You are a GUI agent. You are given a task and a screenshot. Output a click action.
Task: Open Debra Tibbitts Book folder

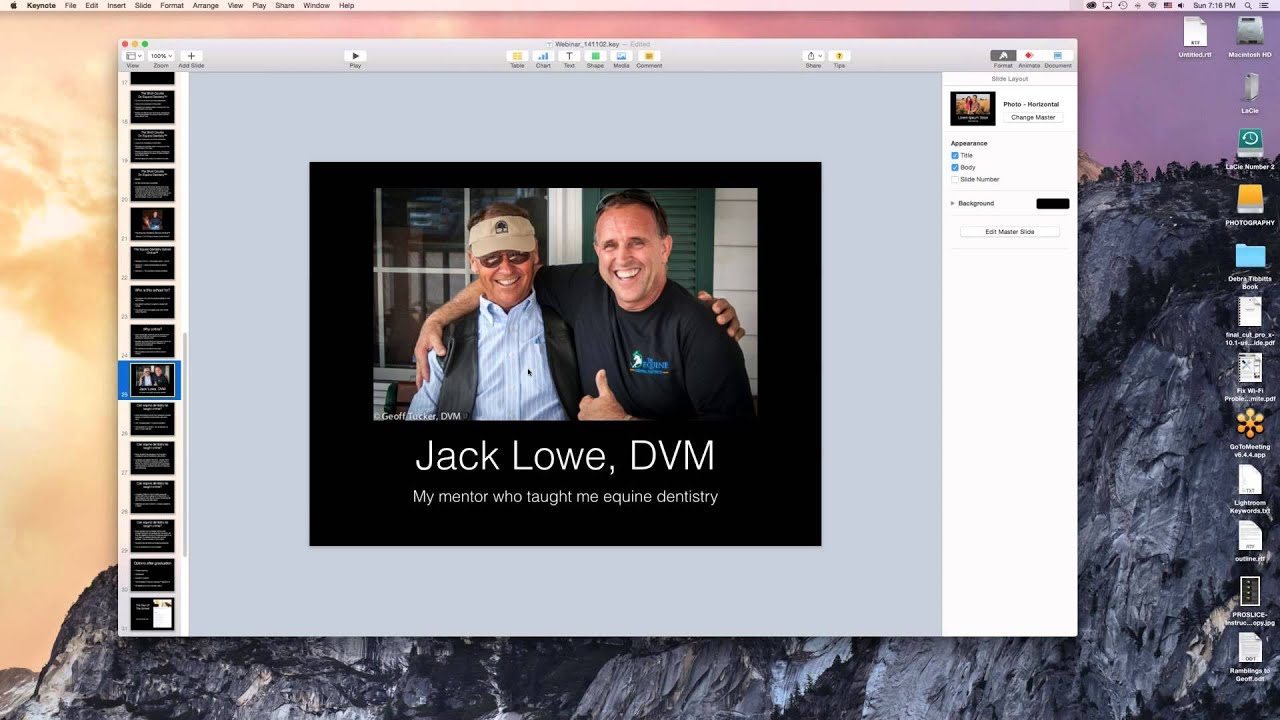1250,264
